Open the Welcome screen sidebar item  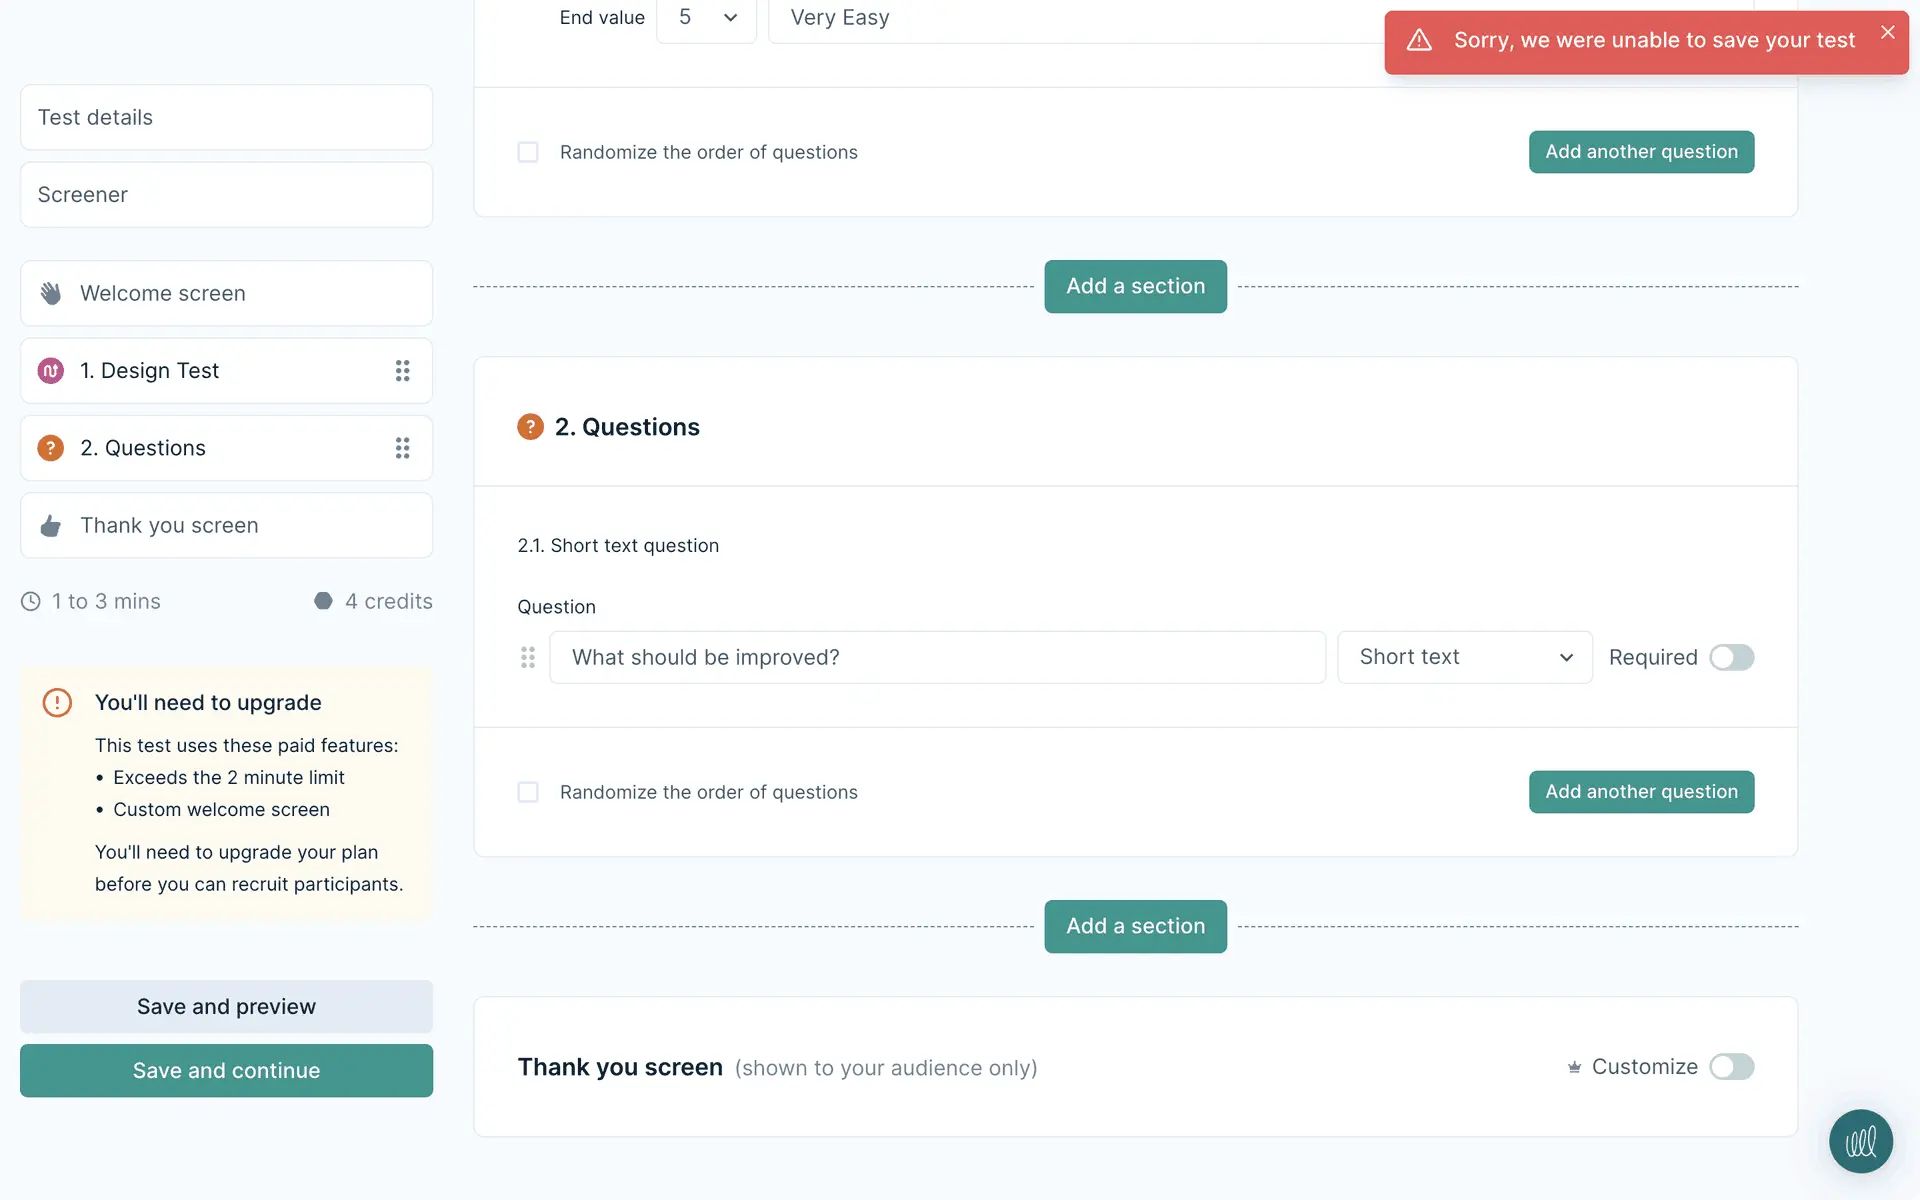tap(226, 293)
